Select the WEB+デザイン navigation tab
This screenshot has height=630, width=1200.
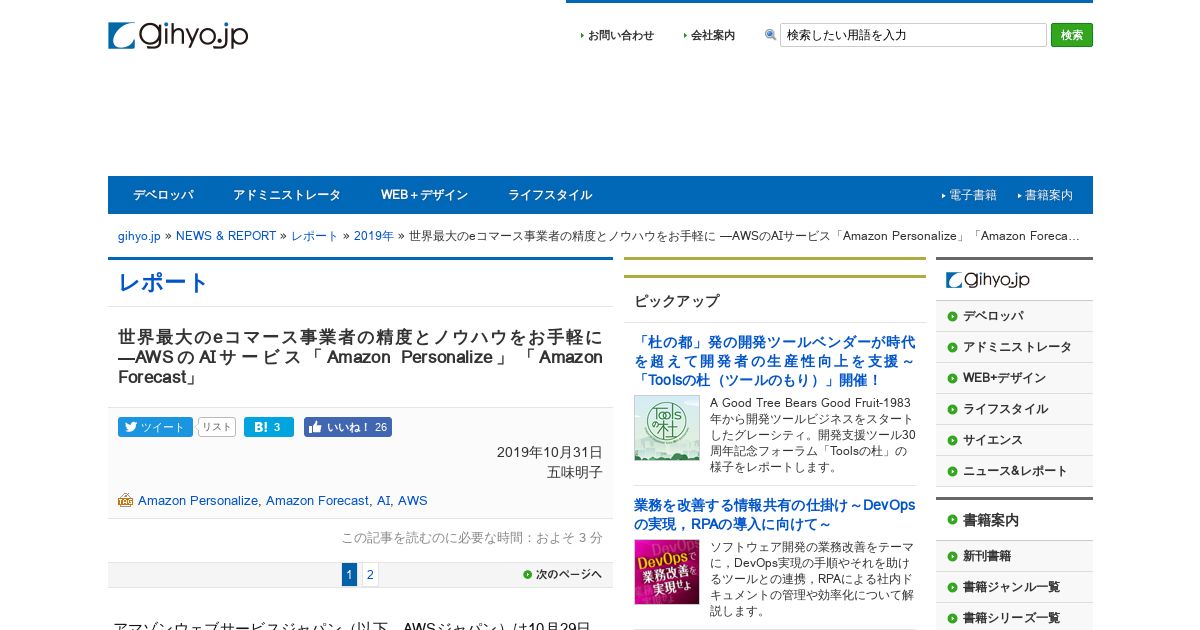(x=424, y=195)
